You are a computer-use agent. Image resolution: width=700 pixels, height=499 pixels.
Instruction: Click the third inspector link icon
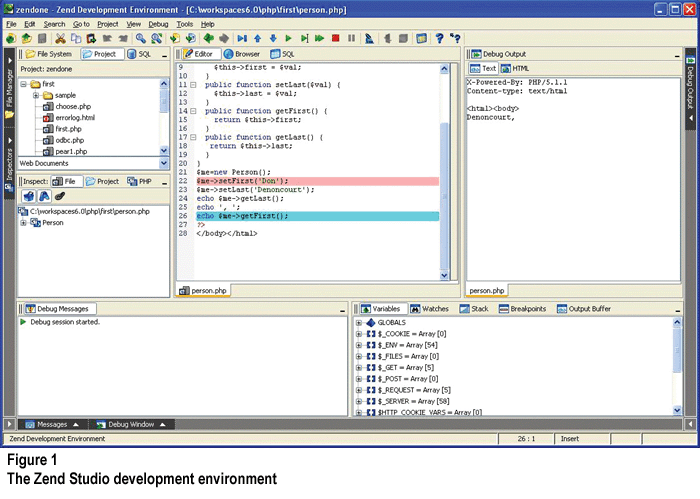coord(60,196)
